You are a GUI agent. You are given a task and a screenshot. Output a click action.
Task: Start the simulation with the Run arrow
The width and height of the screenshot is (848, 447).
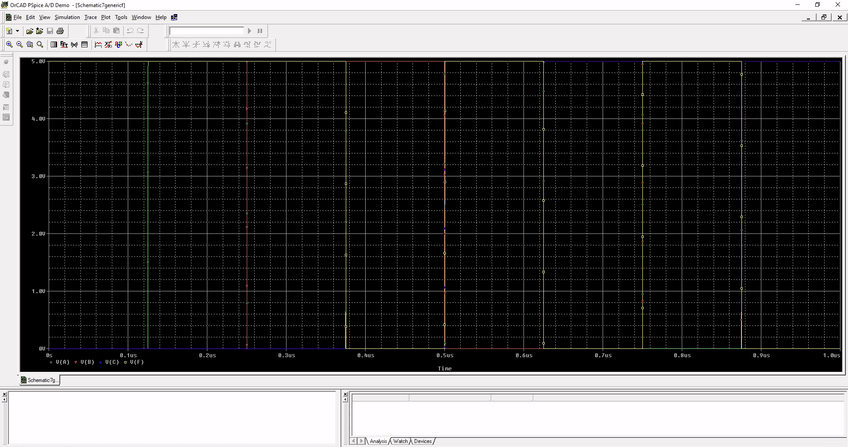(250, 31)
